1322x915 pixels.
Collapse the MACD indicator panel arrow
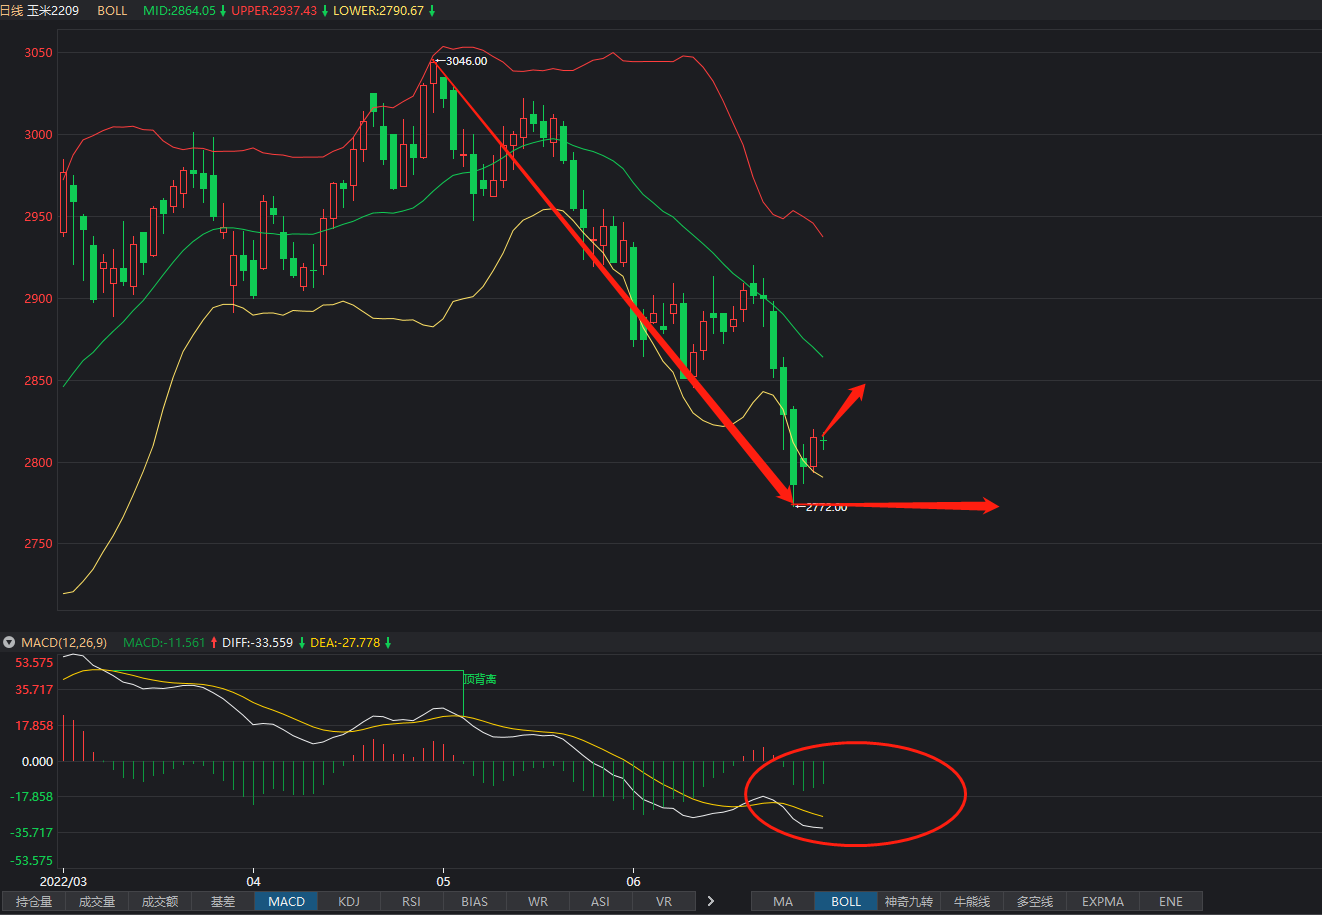9,642
